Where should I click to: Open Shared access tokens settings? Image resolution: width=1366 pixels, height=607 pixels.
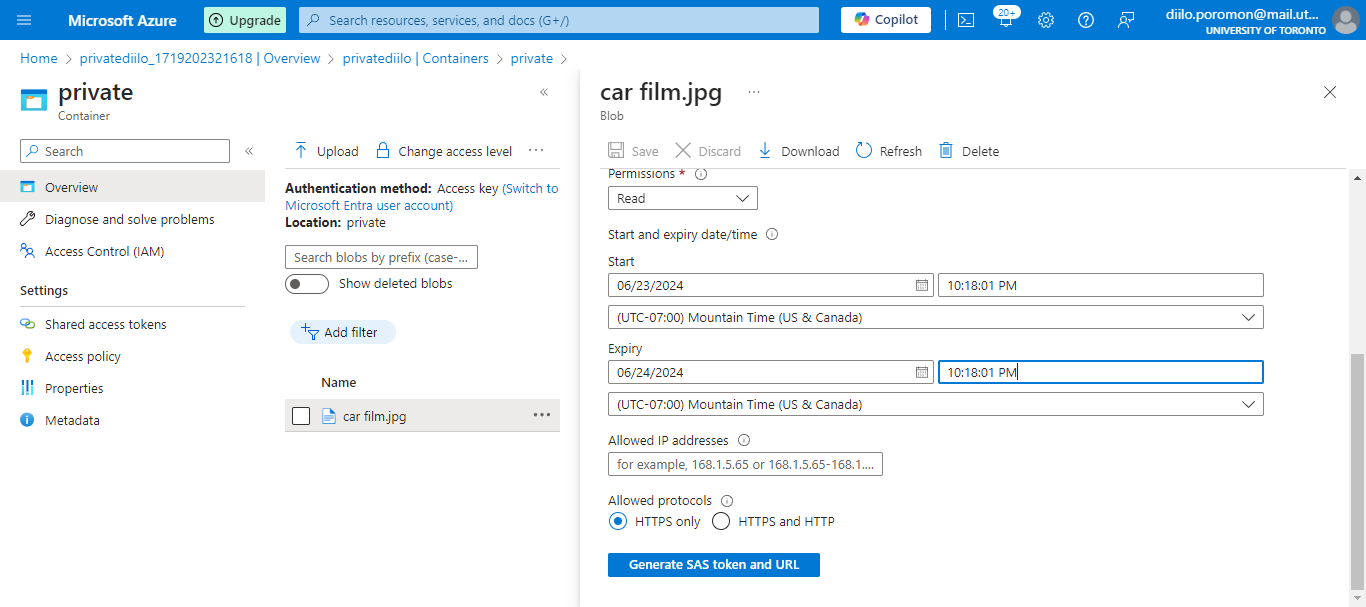tap(105, 325)
